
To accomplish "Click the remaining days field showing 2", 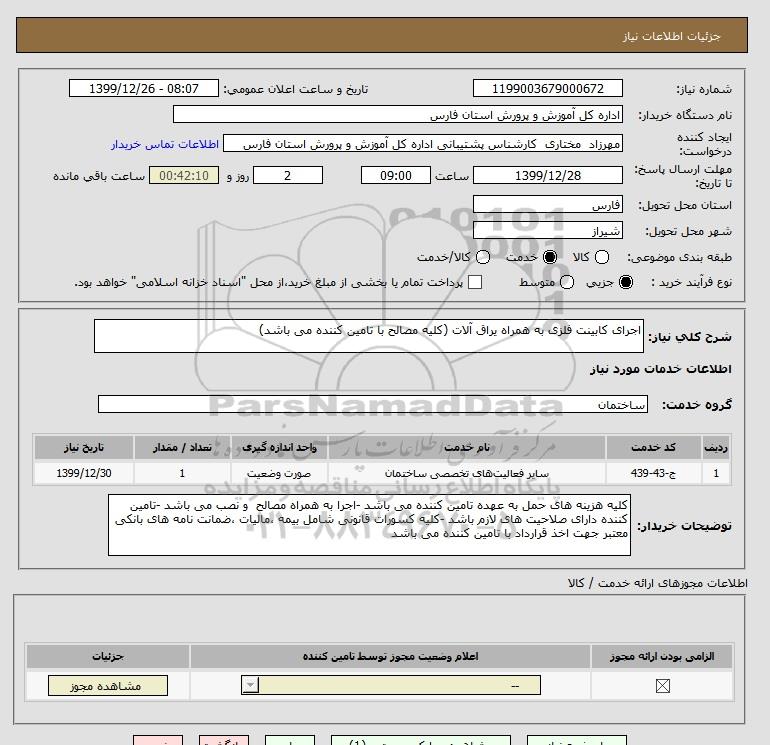I will (x=287, y=175).
